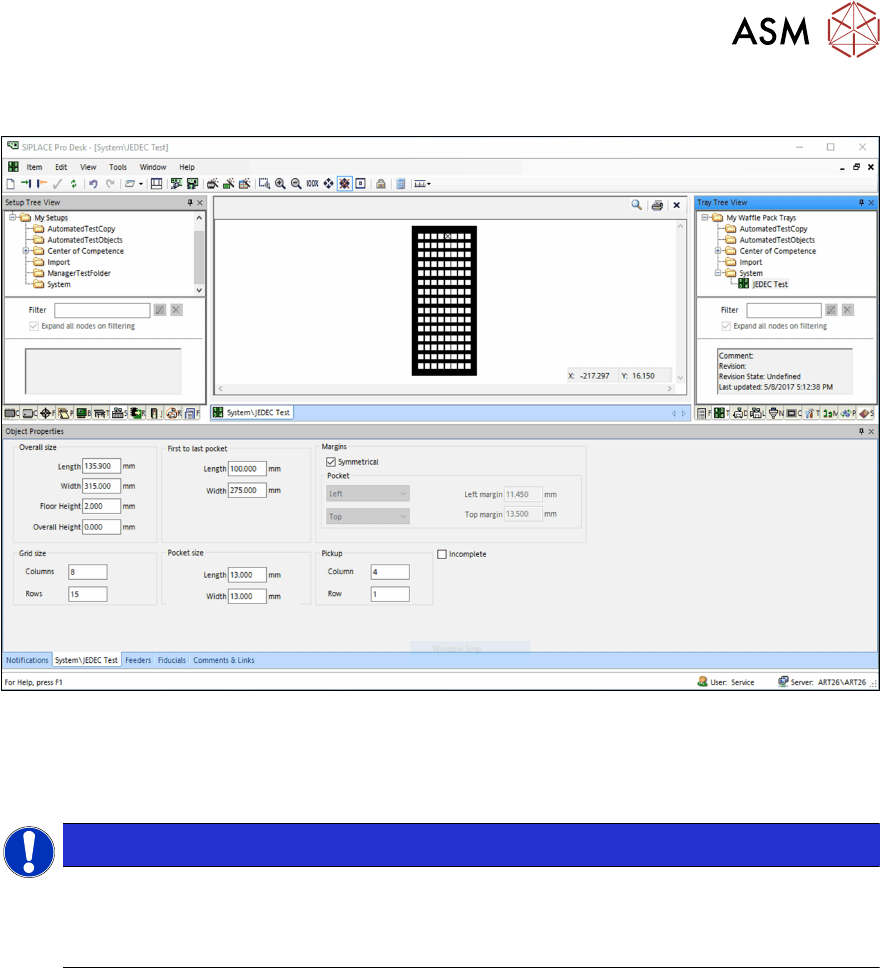Open the Tools menu
The height and width of the screenshot is (968, 880).
(x=118, y=167)
